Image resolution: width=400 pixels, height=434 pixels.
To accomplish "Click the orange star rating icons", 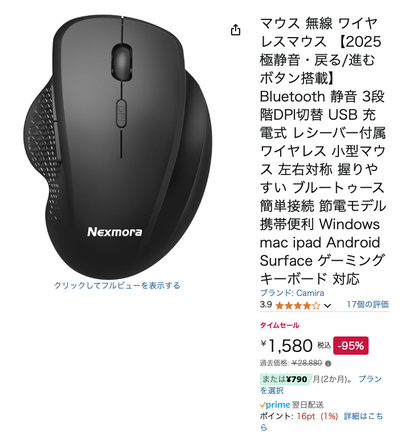I will (298, 305).
